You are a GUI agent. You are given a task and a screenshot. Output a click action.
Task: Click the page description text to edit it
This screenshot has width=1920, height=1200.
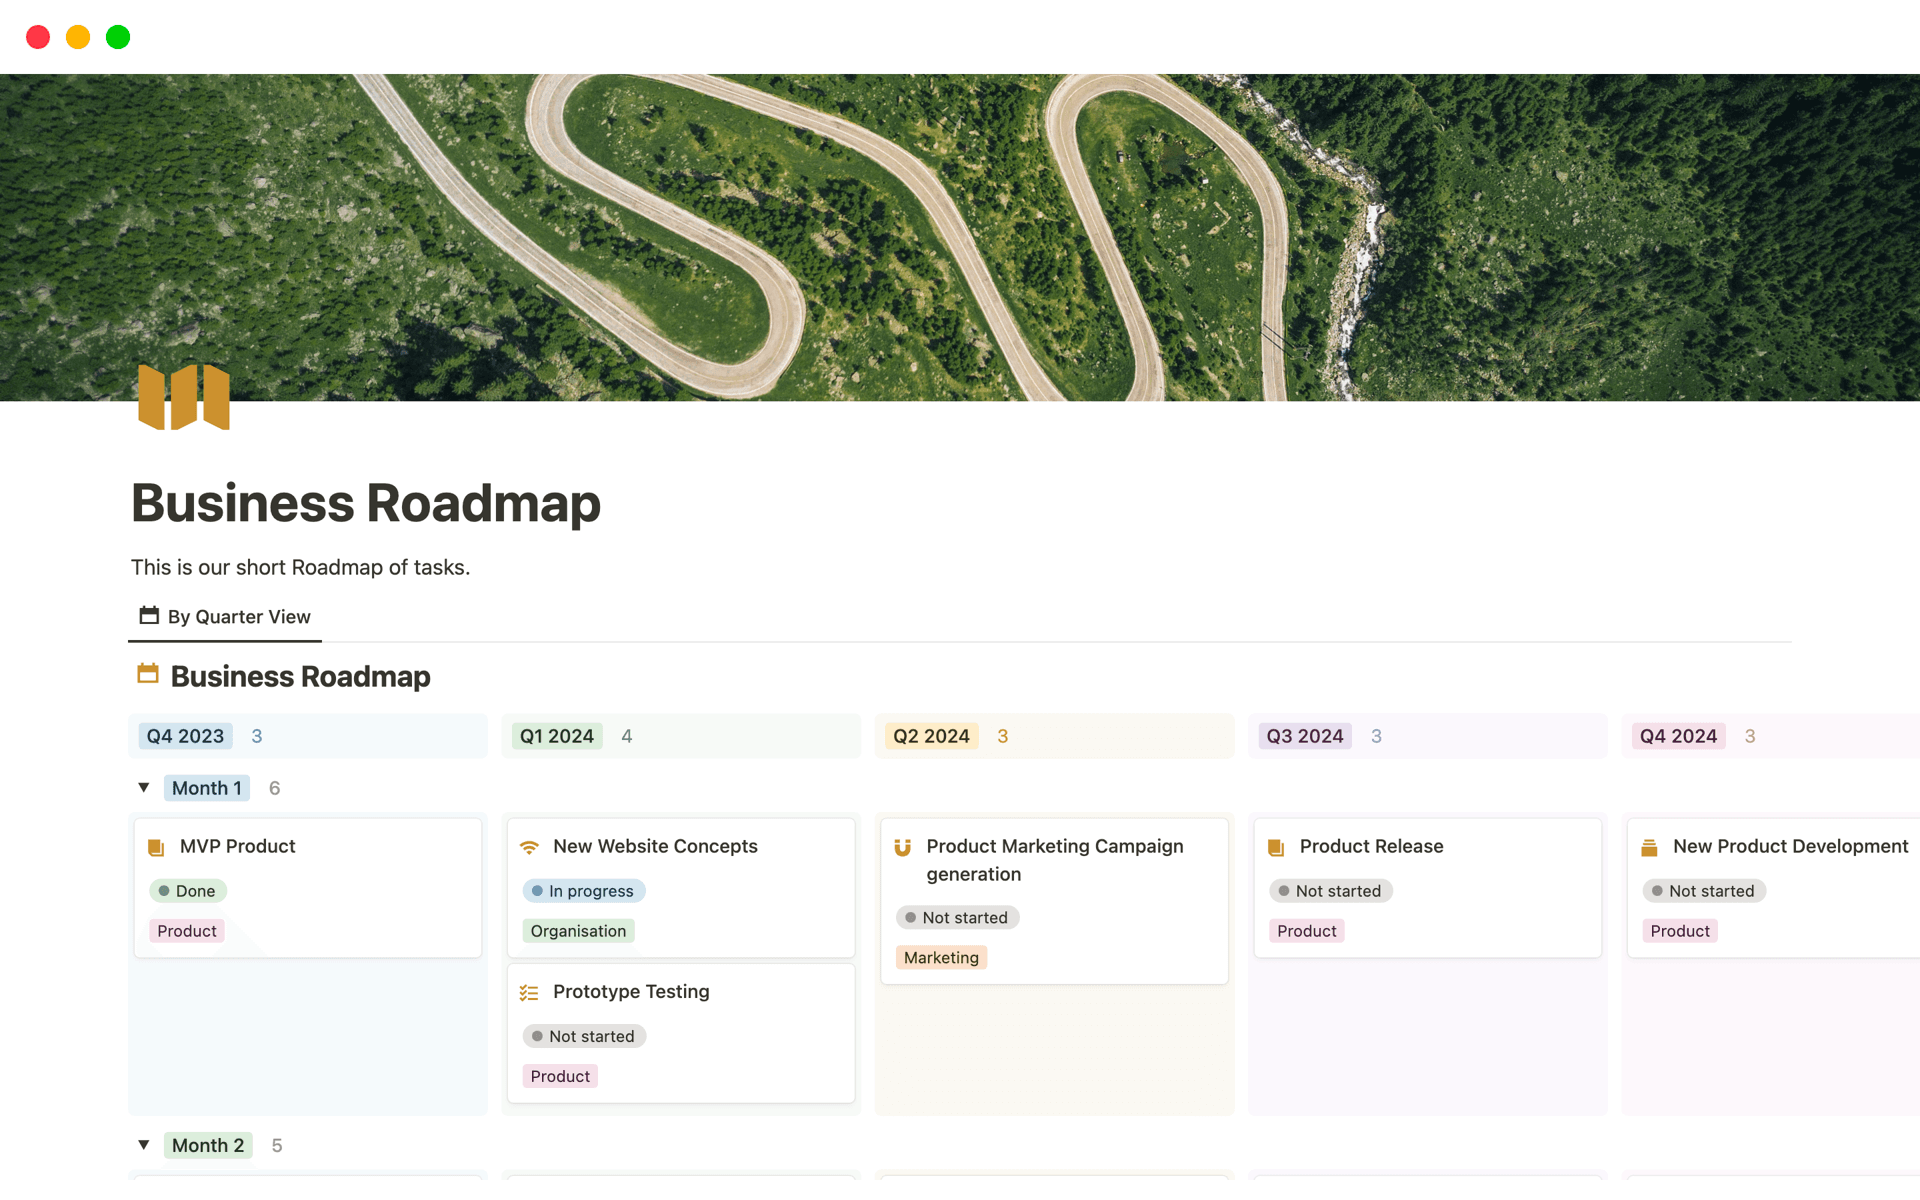300,567
